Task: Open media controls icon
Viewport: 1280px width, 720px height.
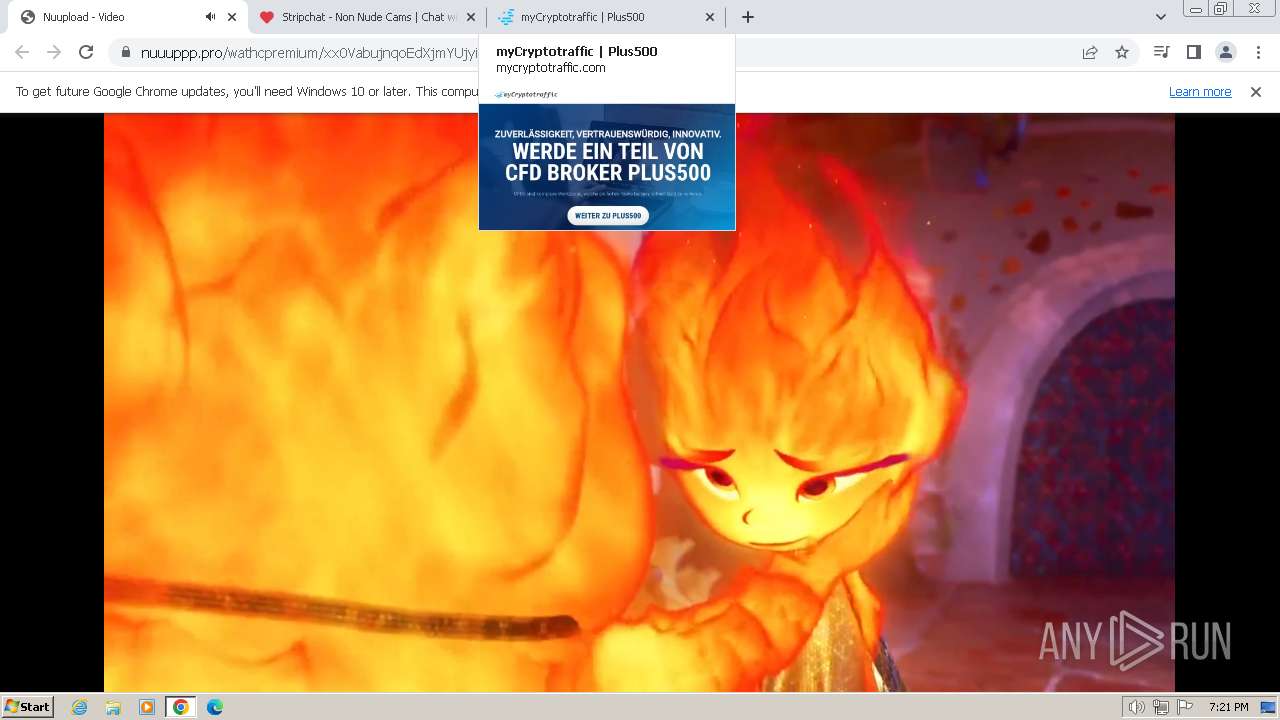Action: tap(1161, 52)
